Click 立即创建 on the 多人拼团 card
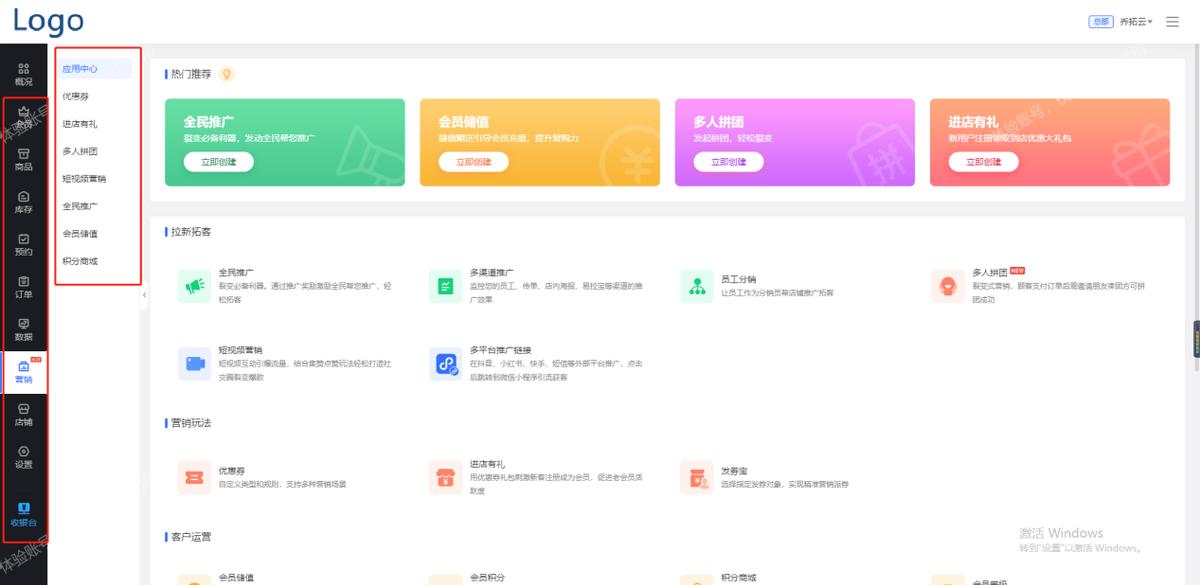1200x585 pixels. 728,162
